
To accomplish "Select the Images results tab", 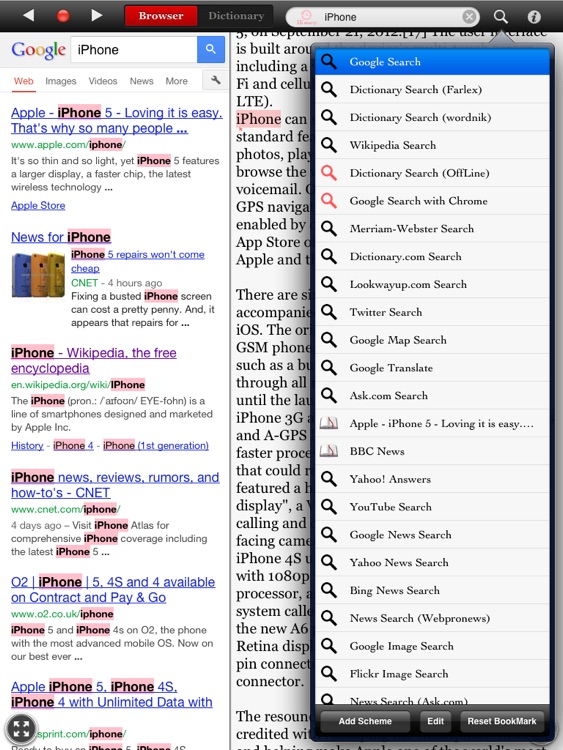I will click(61, 81).
